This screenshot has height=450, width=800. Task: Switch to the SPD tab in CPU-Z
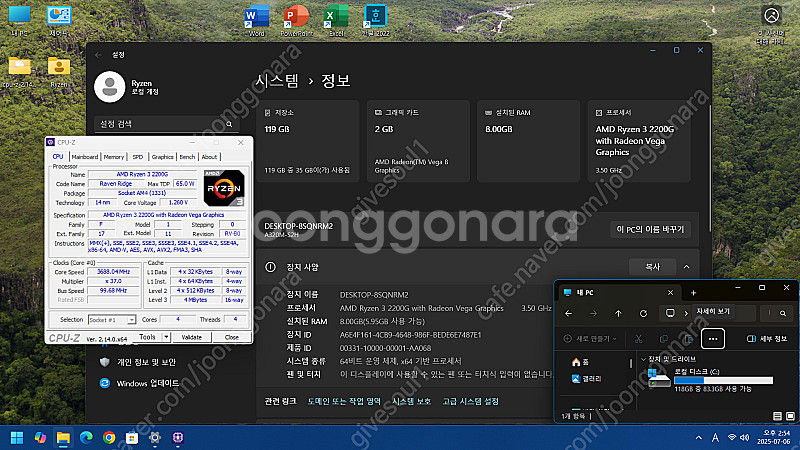[x=138, y=157]
